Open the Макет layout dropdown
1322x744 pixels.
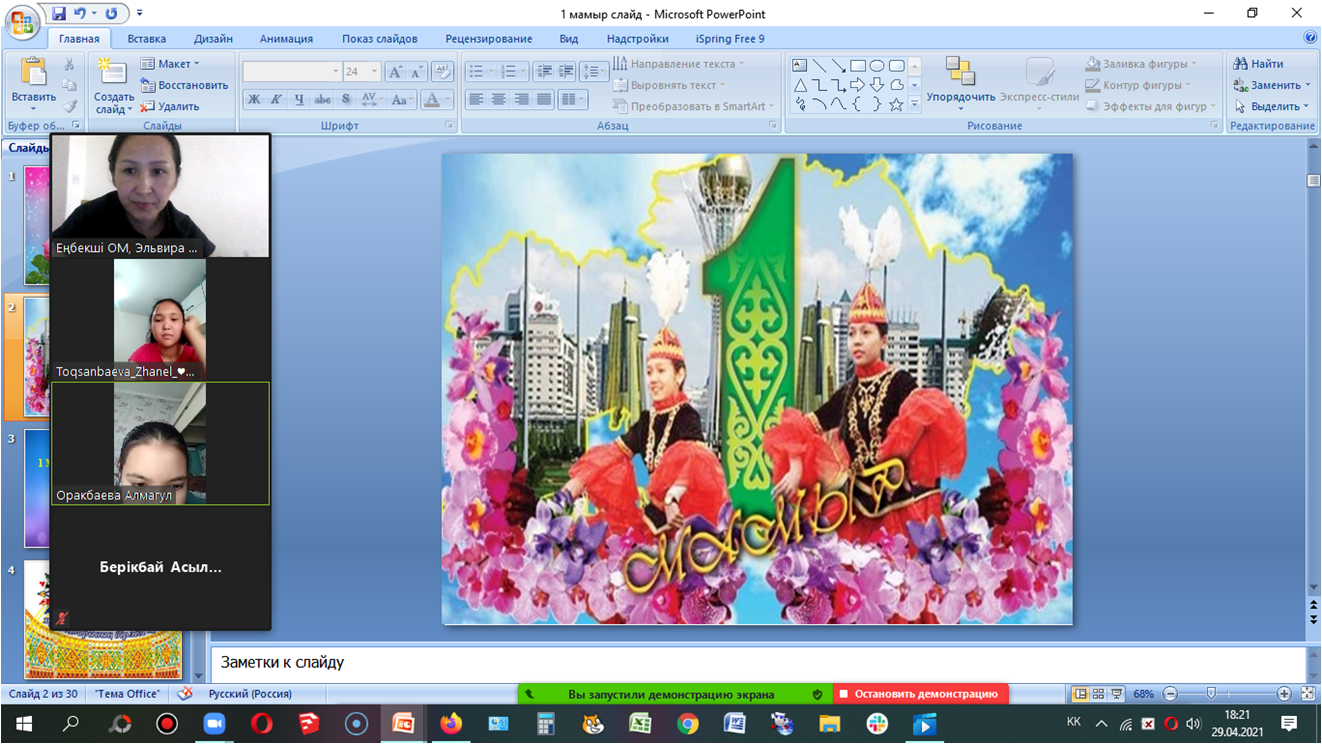coord(172,64)
